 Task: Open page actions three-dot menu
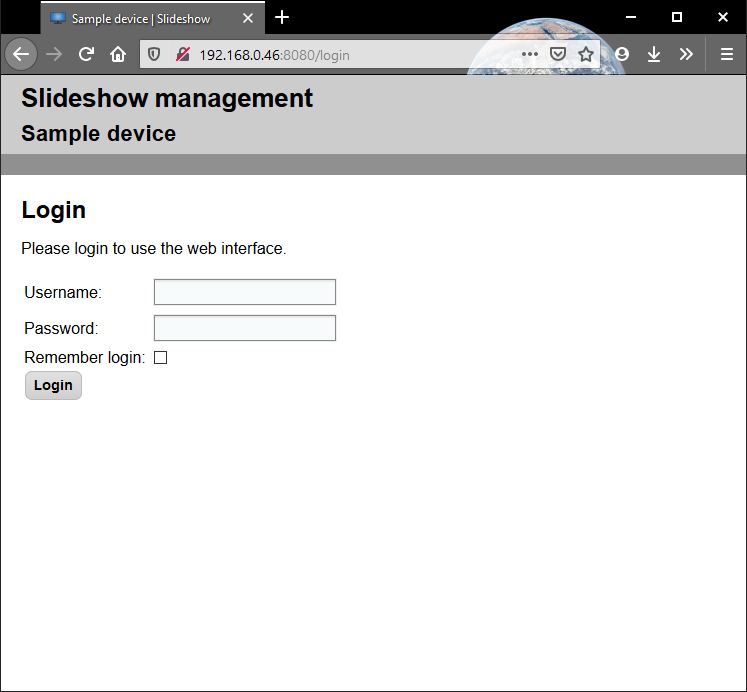coord(530,55)
